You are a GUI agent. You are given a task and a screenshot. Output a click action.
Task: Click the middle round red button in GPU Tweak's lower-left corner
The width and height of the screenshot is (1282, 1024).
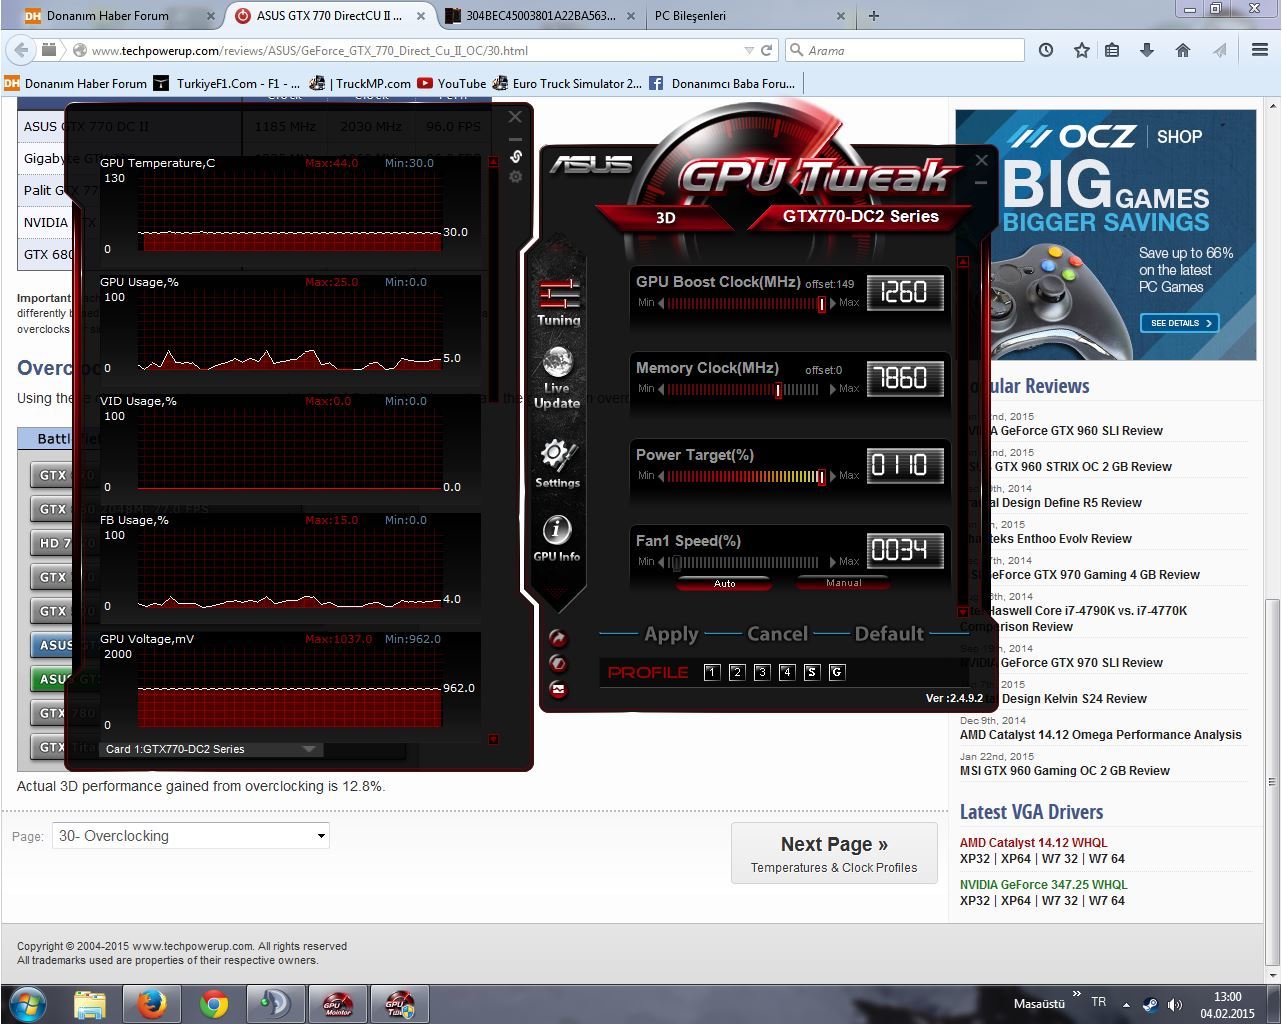click(558, 663)
